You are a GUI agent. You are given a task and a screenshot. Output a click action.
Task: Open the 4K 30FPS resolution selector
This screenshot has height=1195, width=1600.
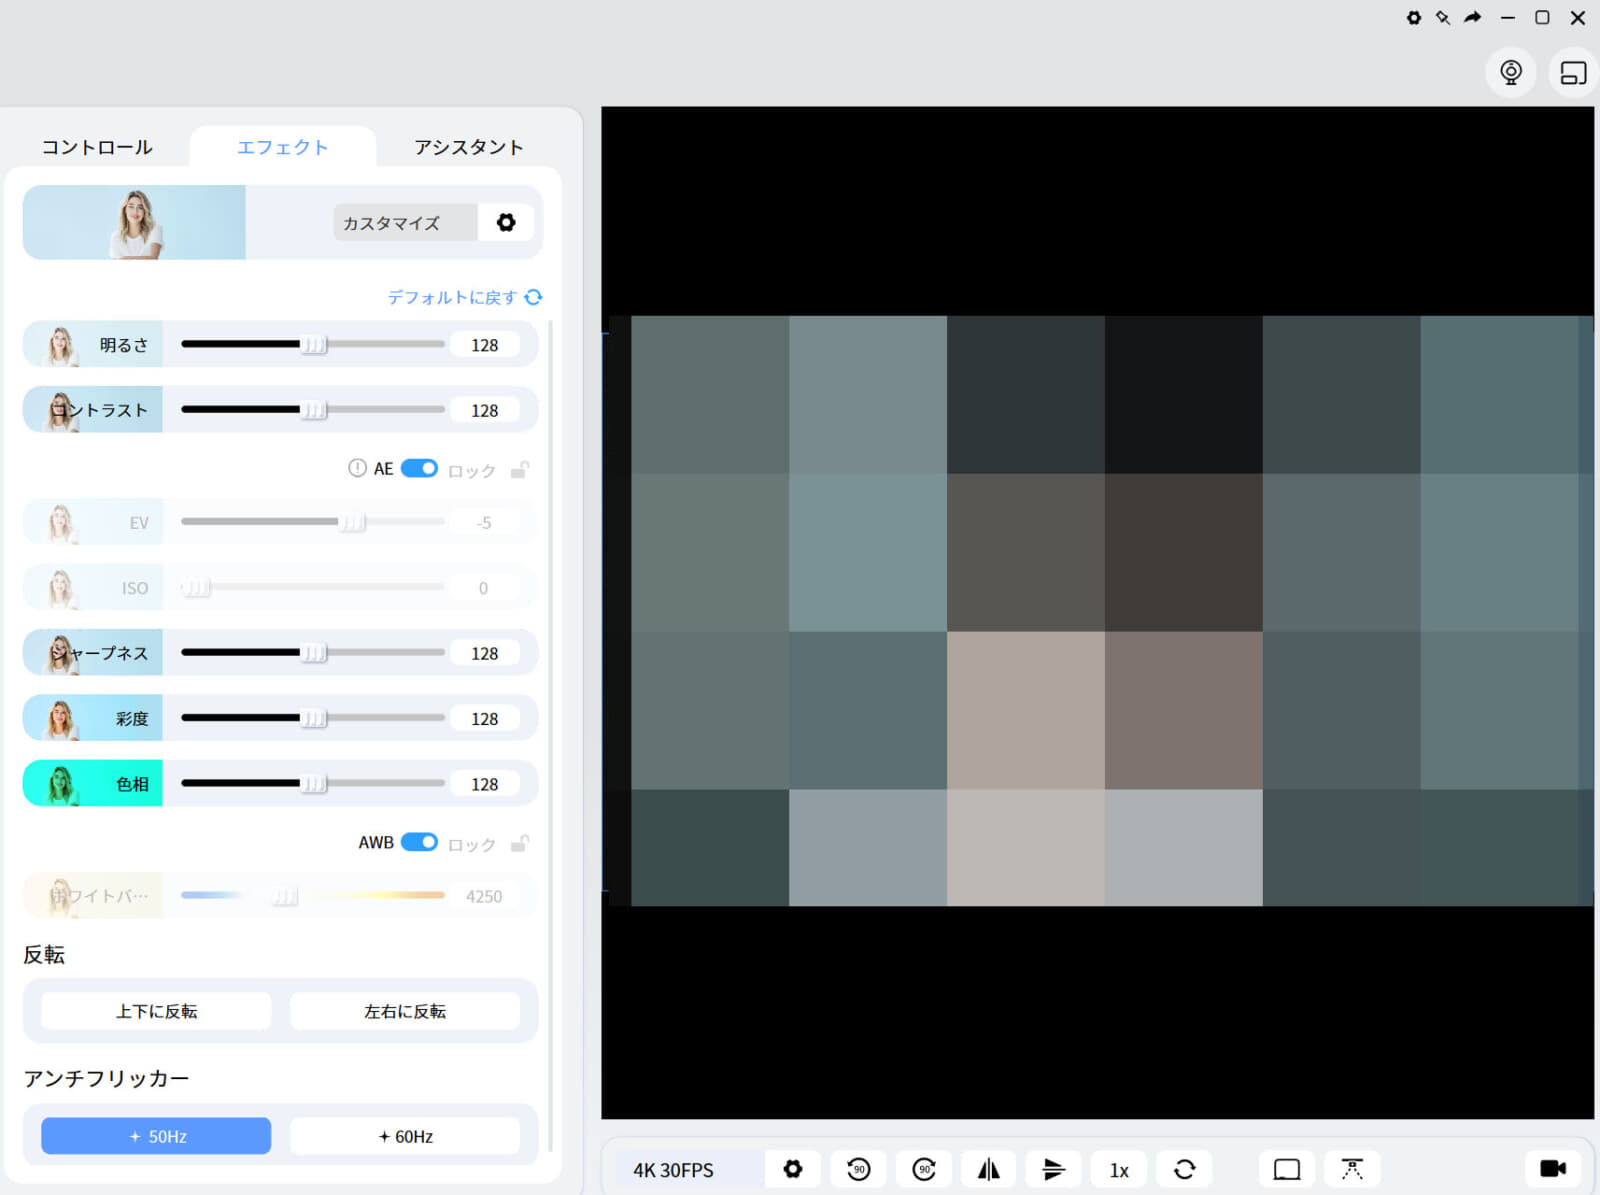tap(673, 1170)
